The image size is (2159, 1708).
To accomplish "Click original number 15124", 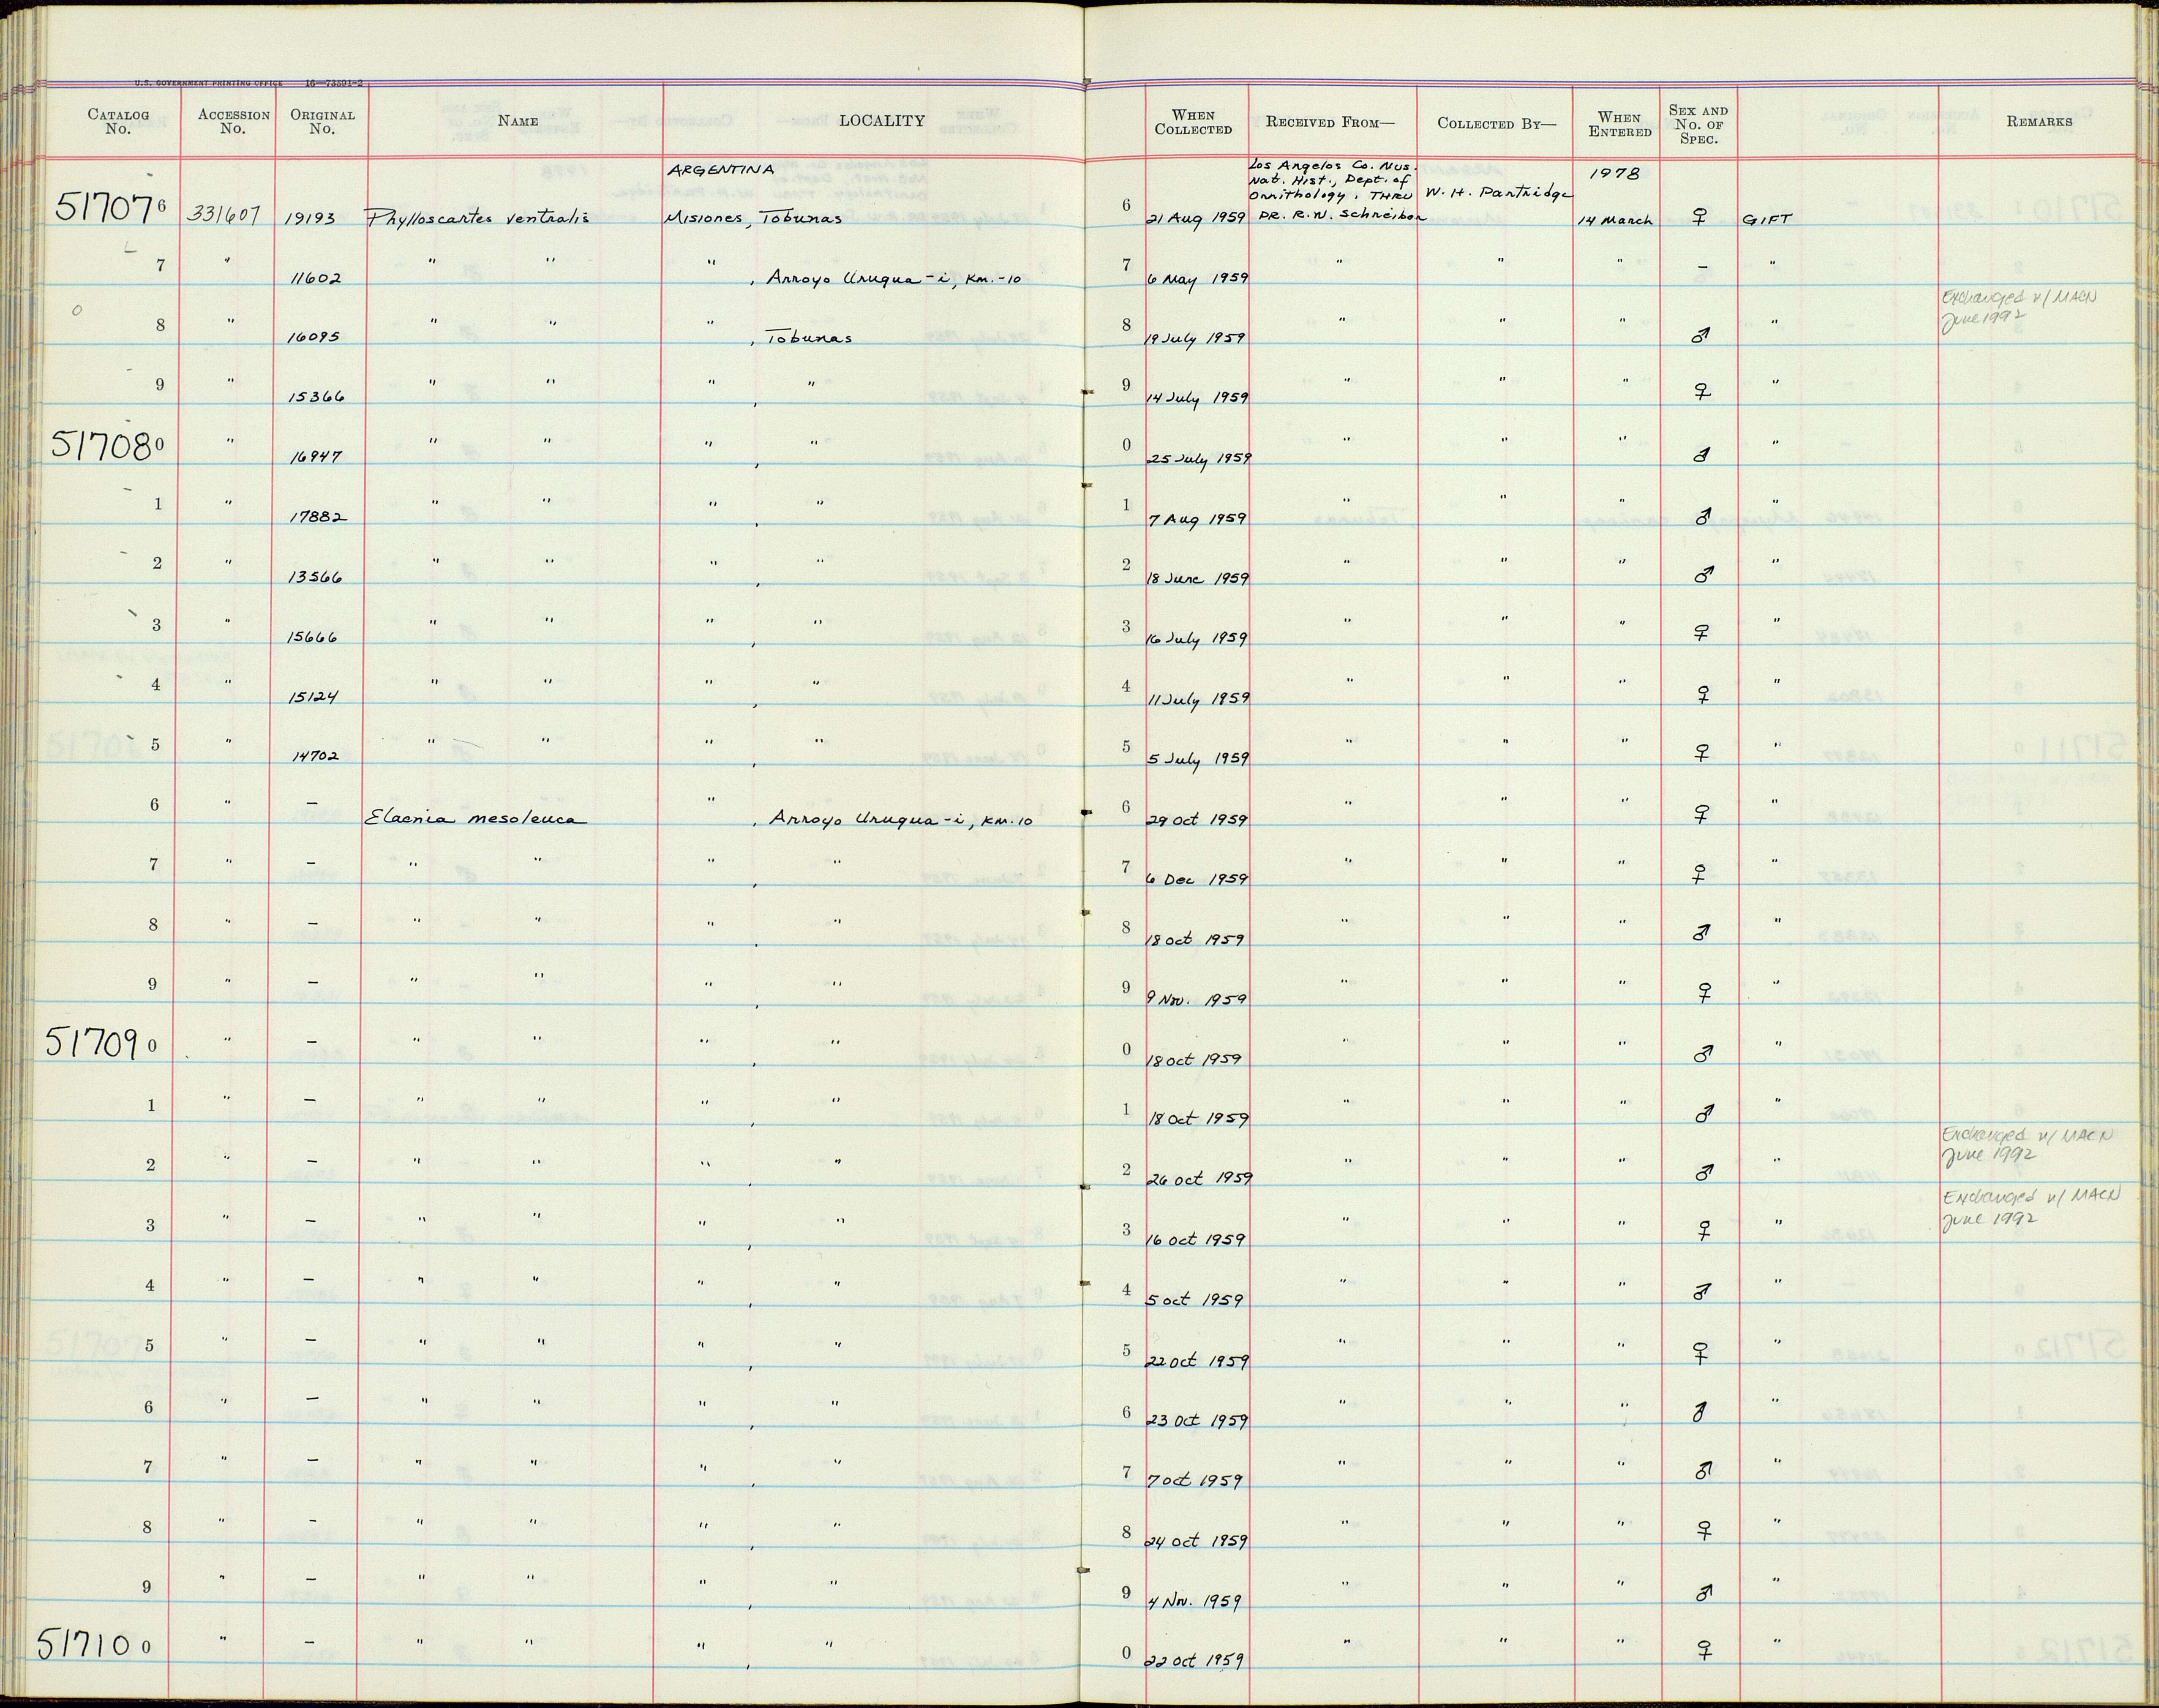I will coord(313,697).
